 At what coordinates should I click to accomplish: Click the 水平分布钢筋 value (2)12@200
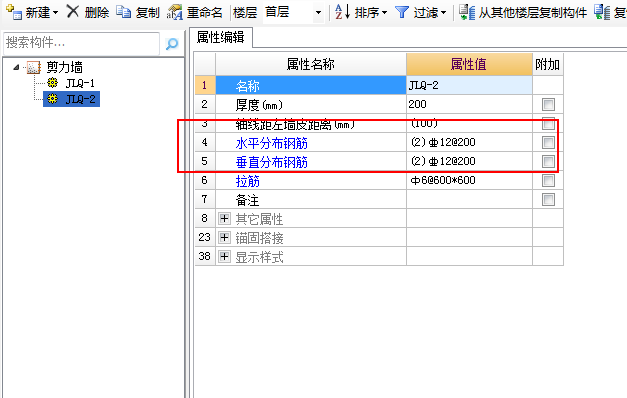pos(443,142)
